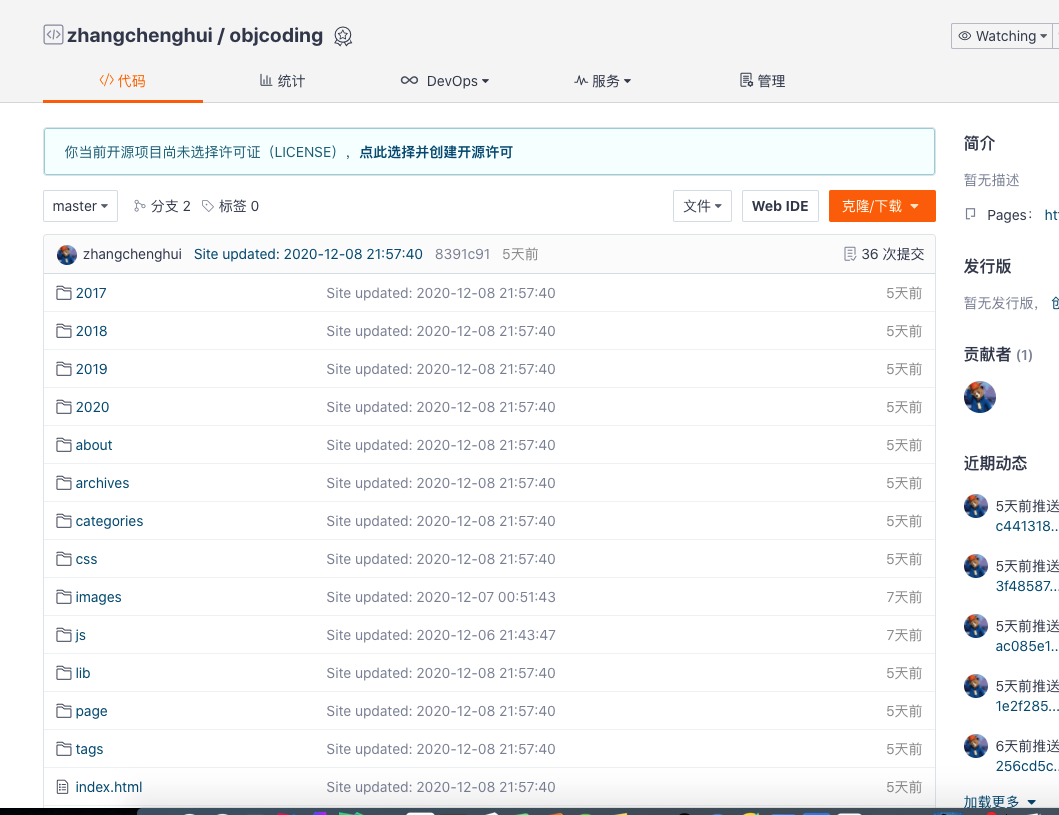1059x815 pixels.
Task: Click the commits icon beside 36 次提交
Action: coord(850,254)
